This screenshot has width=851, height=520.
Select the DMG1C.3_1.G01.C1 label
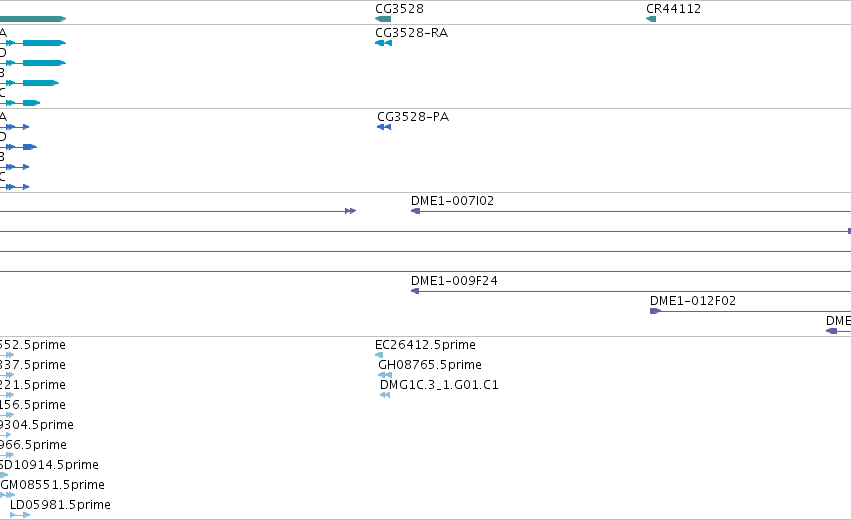[x=439, y=385]
